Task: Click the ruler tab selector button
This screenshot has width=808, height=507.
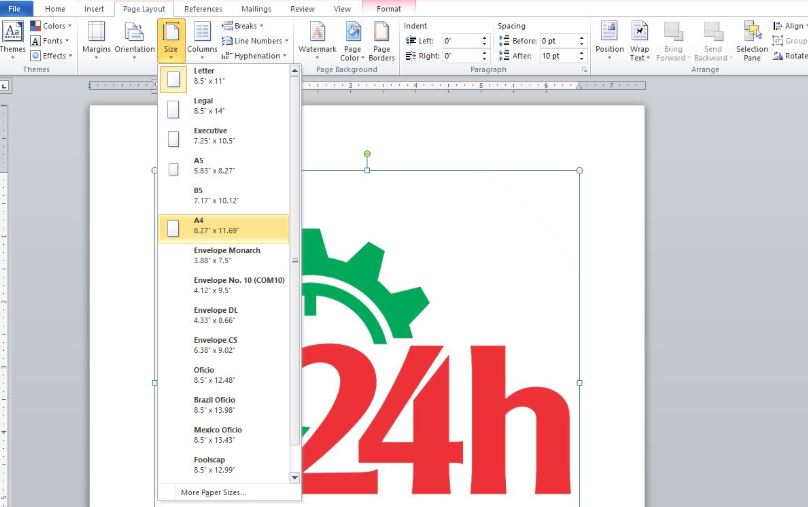Action: tap(4, 86)
